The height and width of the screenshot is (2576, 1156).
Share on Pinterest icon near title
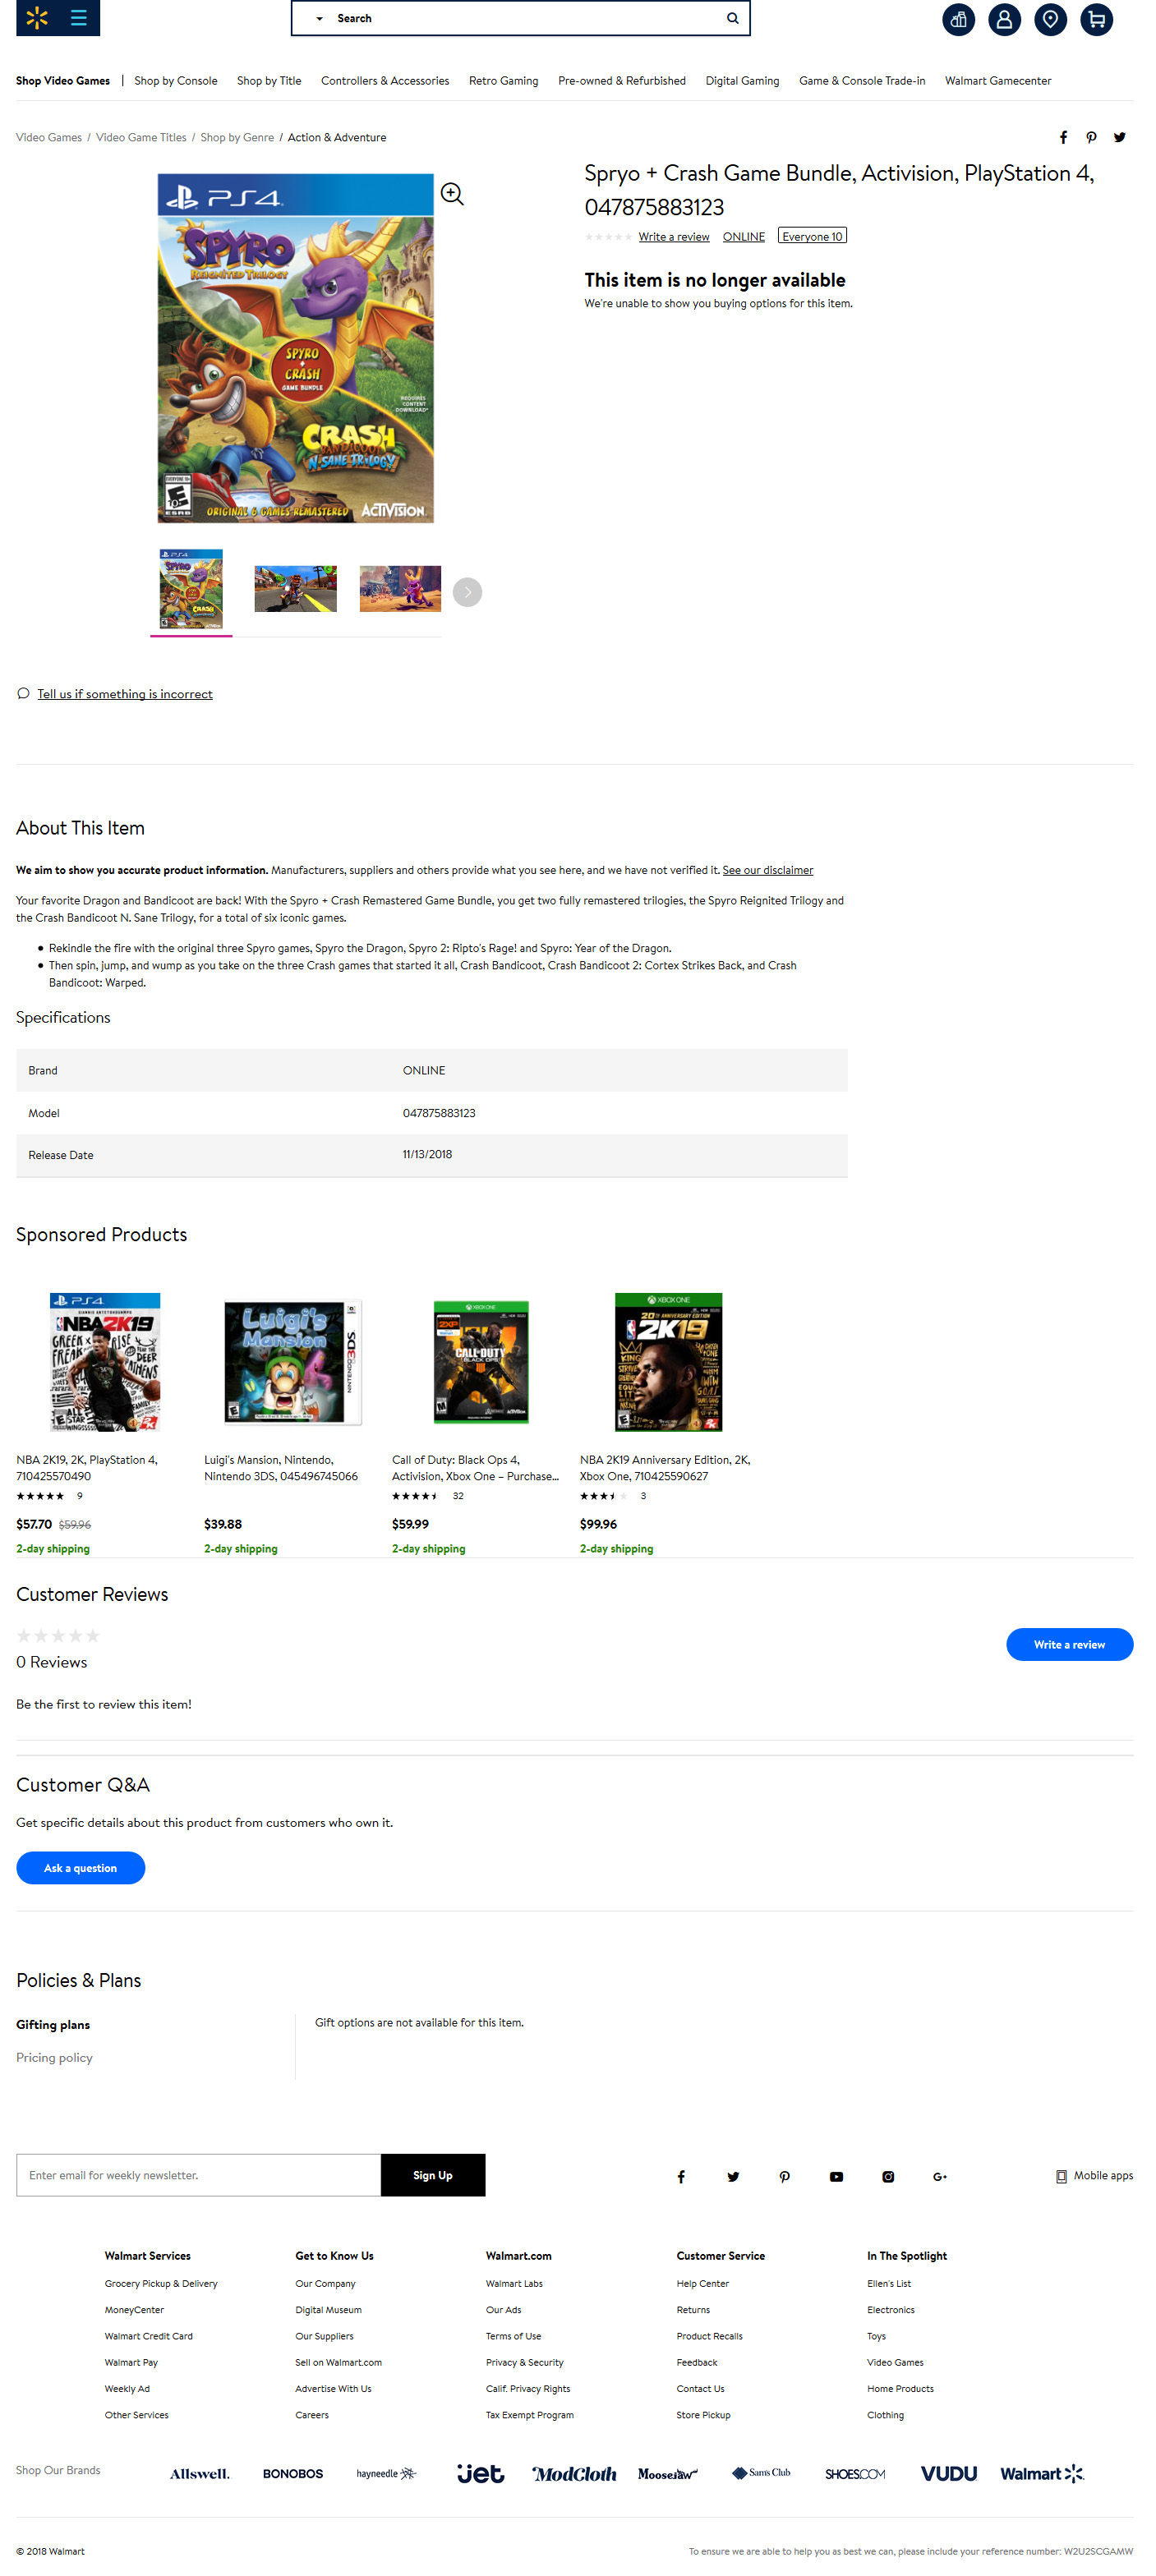pos(1091,138)
